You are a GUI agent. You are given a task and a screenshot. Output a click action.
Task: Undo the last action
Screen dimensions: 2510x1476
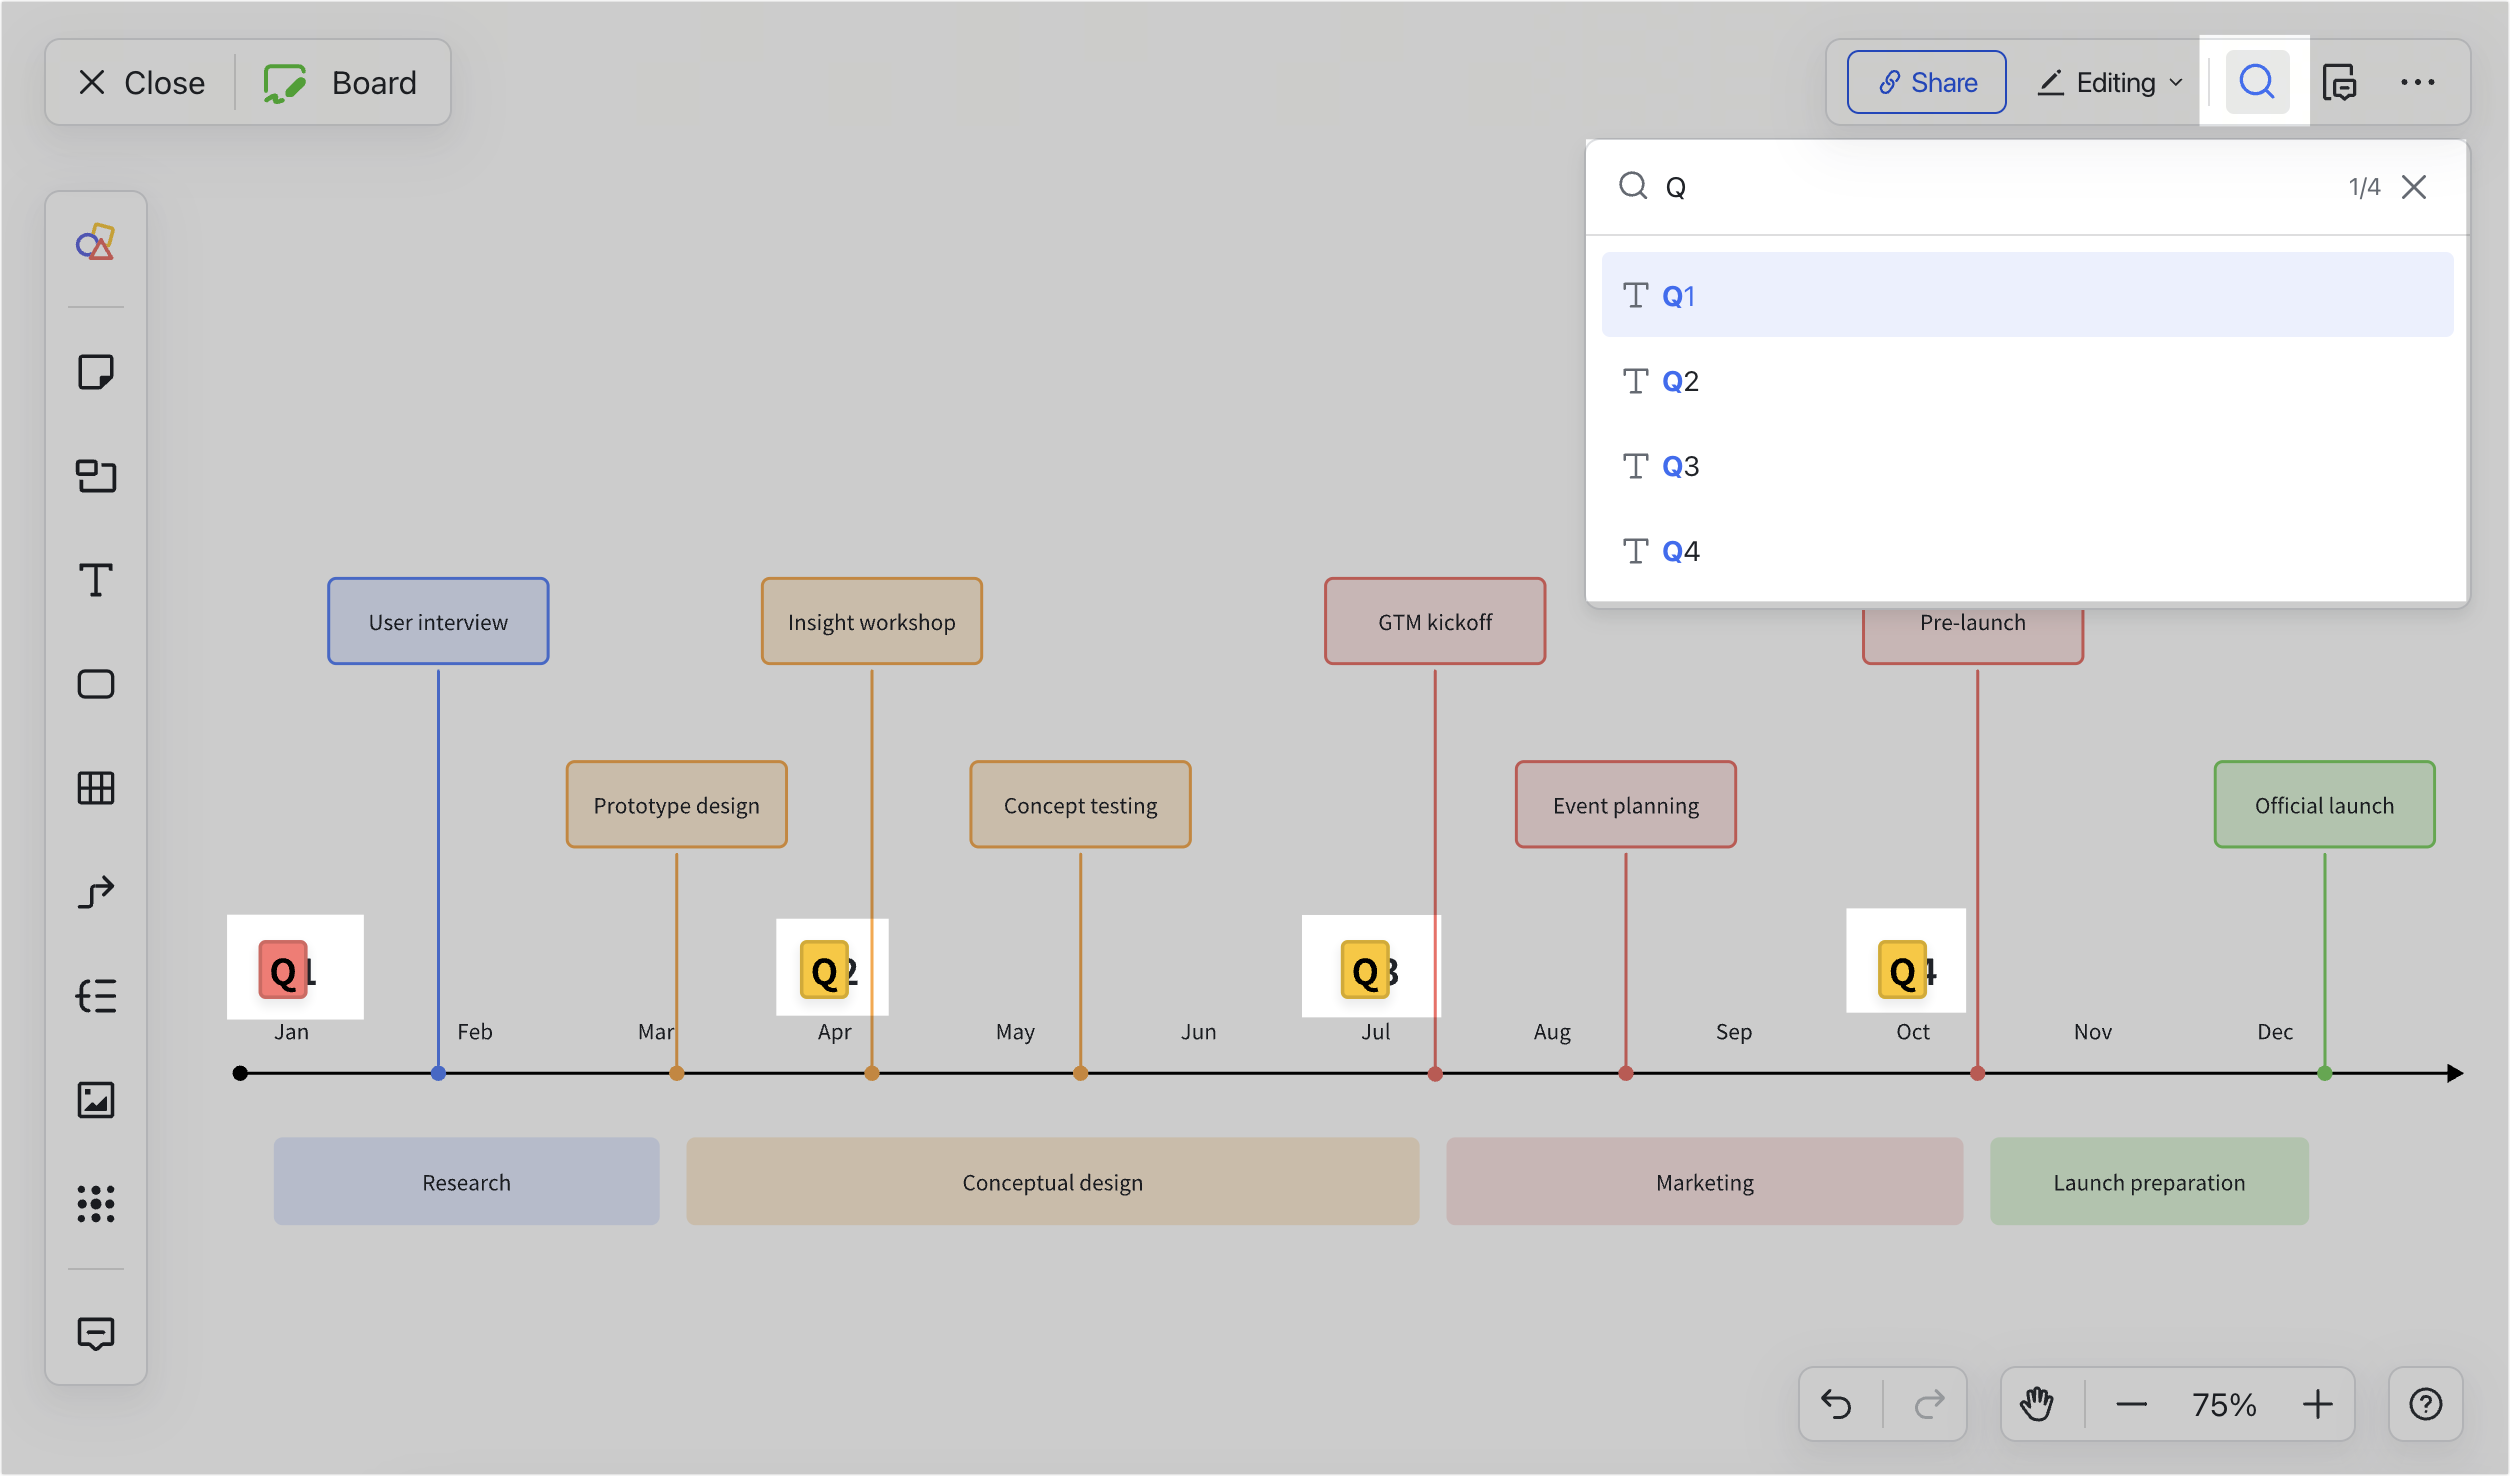[x=1836, y=1404]
